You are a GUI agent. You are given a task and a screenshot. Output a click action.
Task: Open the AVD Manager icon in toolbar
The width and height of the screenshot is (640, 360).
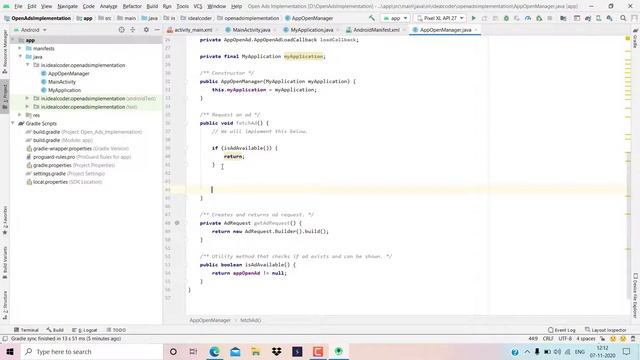[x=598, y=18]
